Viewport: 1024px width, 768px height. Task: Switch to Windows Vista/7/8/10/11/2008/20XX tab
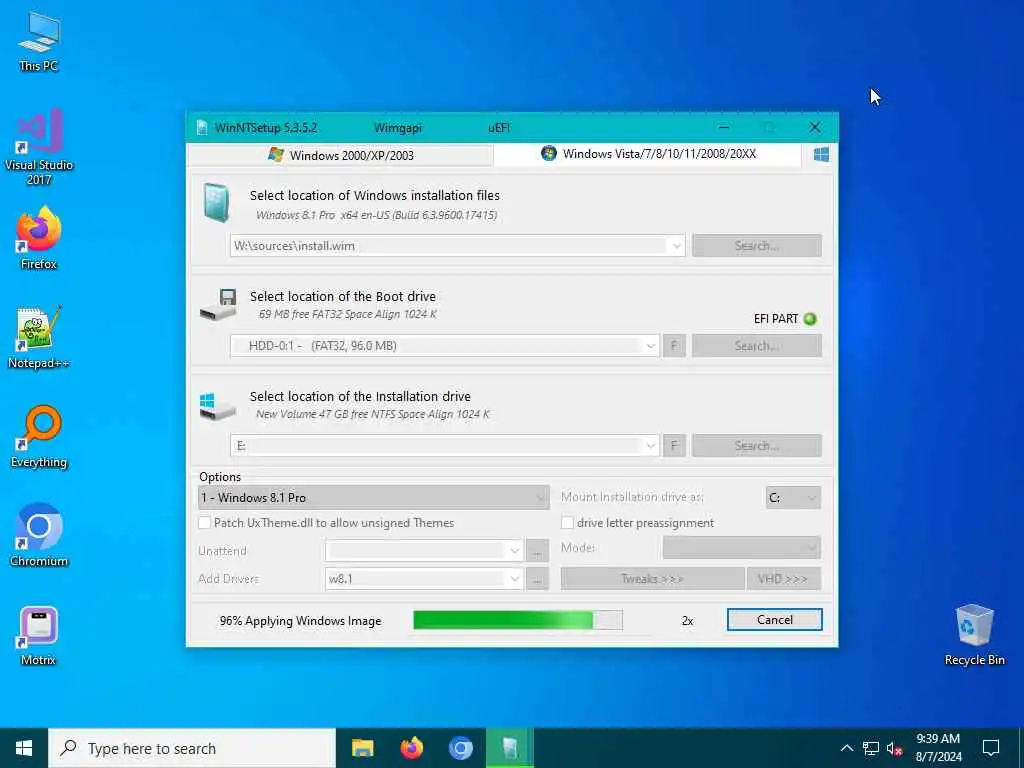648,153
